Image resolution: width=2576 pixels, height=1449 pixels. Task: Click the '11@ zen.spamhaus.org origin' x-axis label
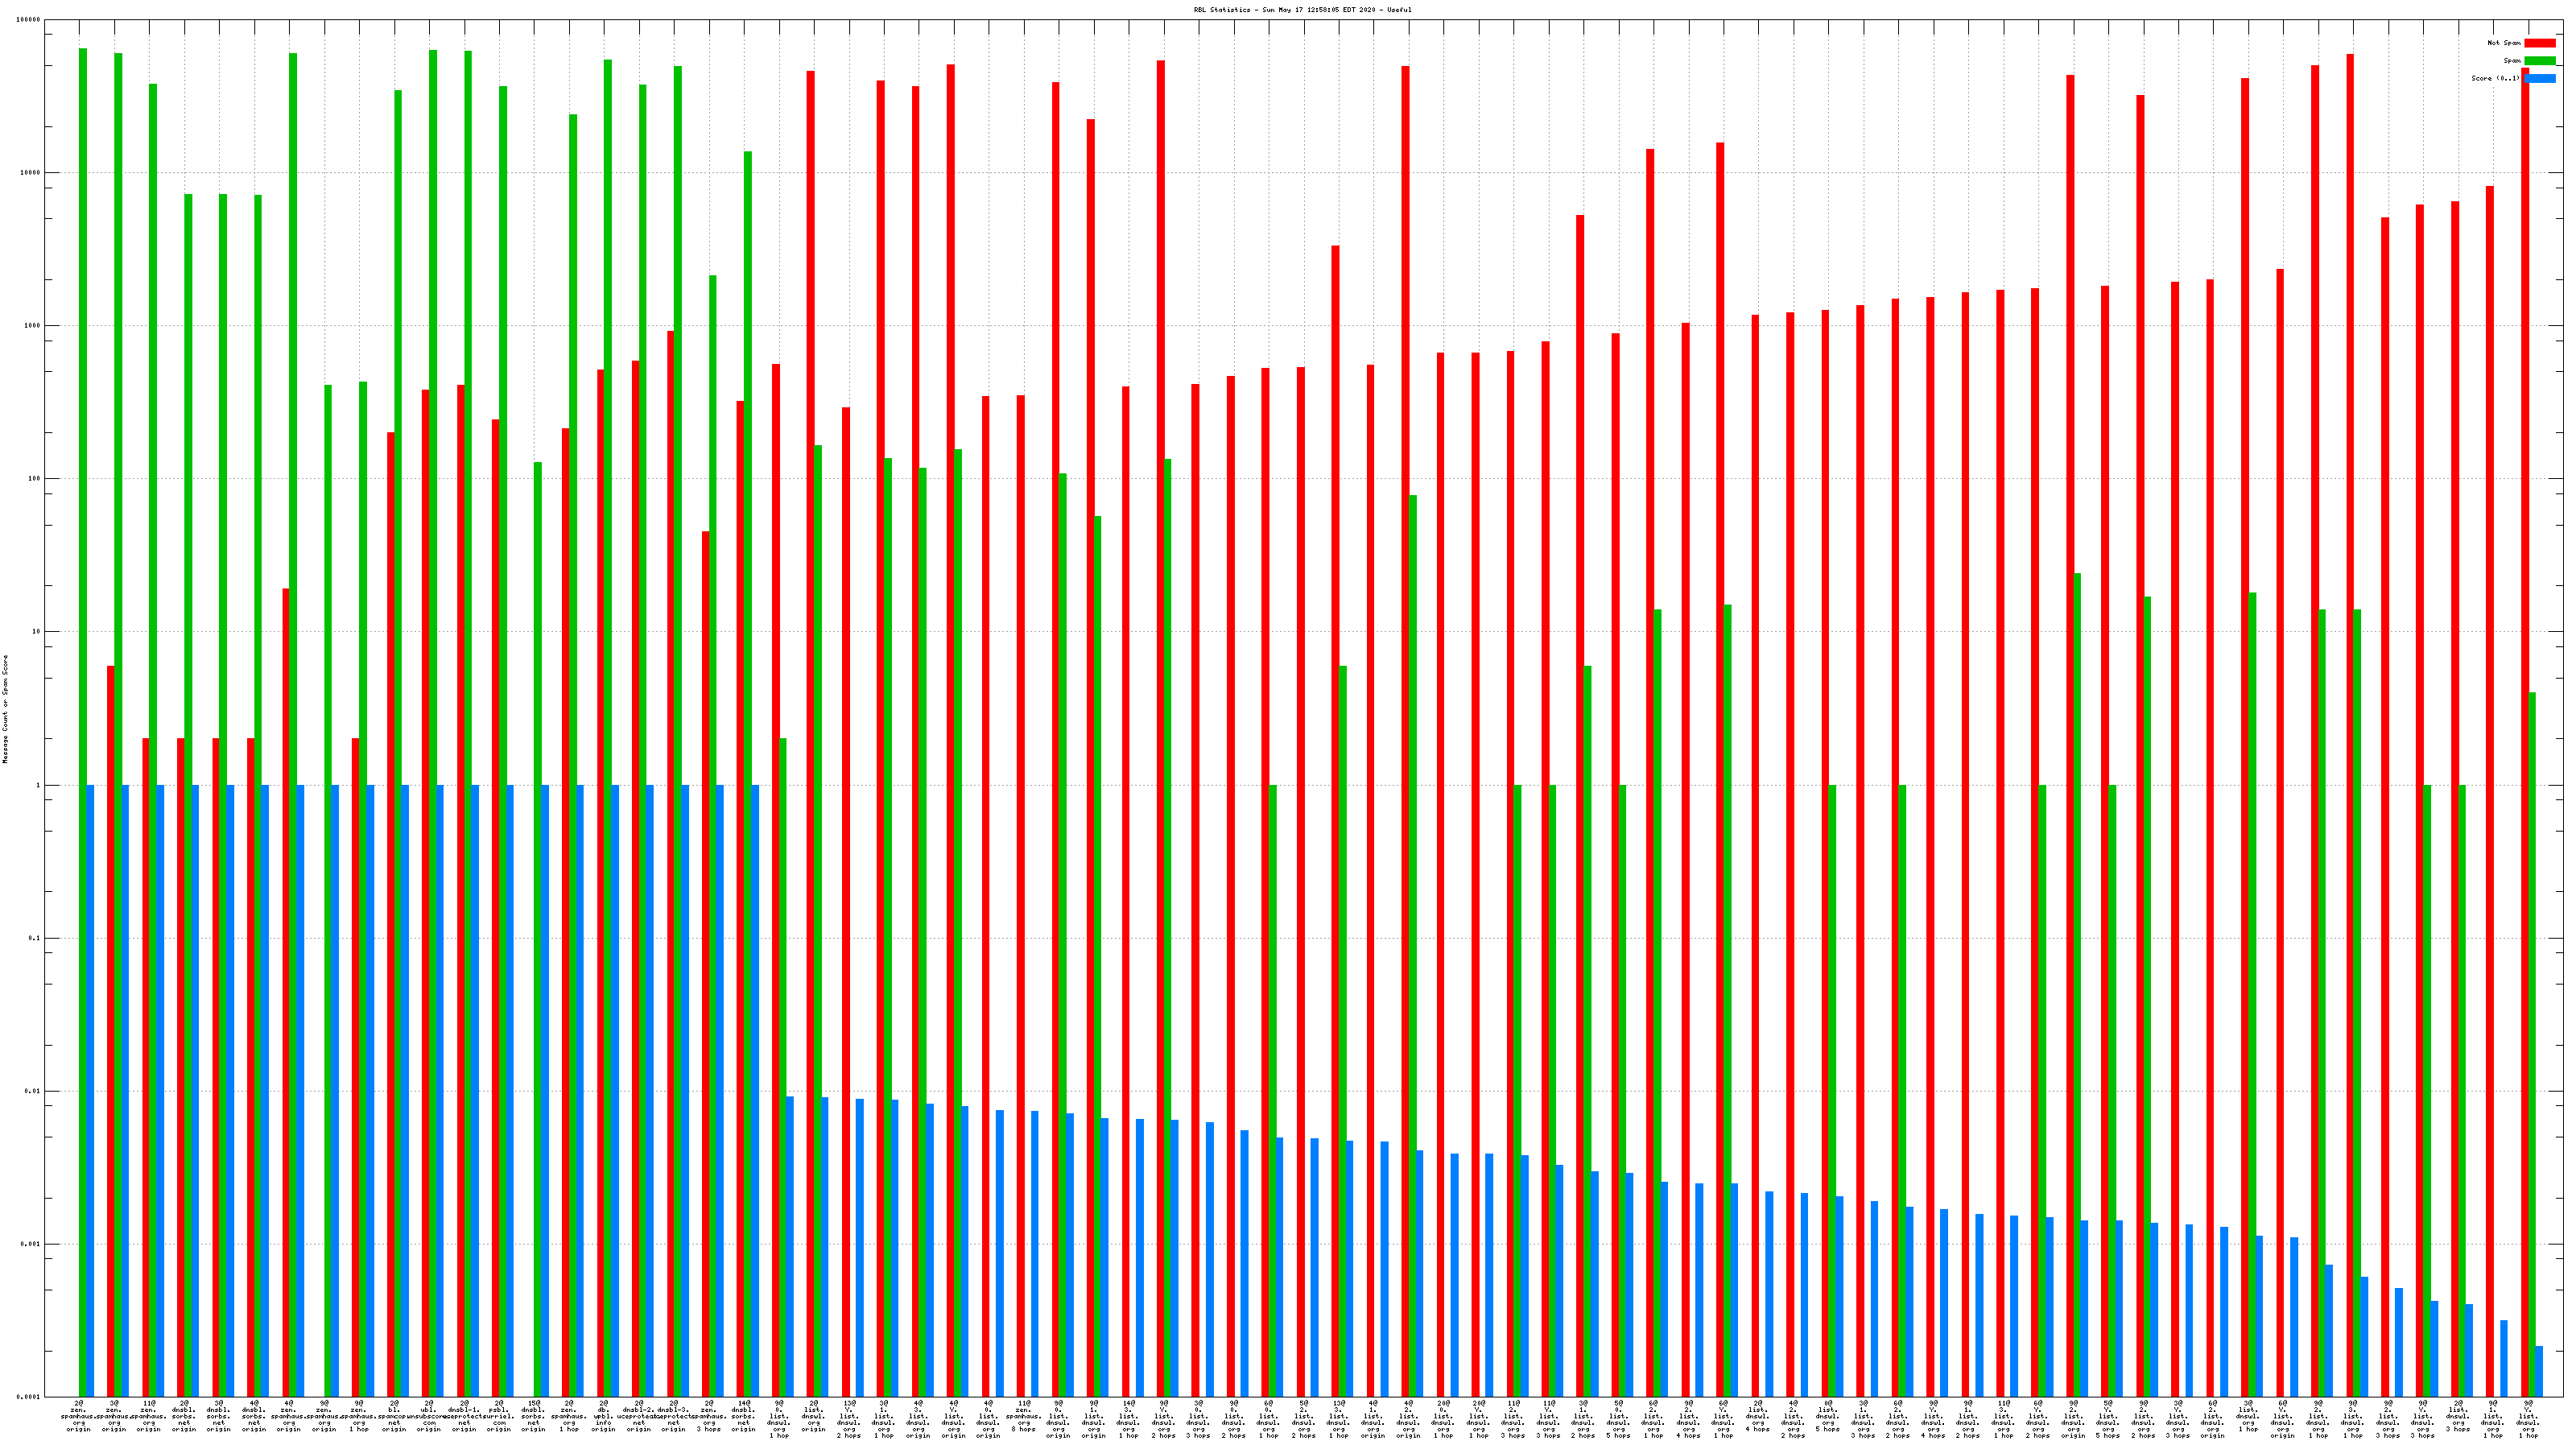coord(149,1416)
